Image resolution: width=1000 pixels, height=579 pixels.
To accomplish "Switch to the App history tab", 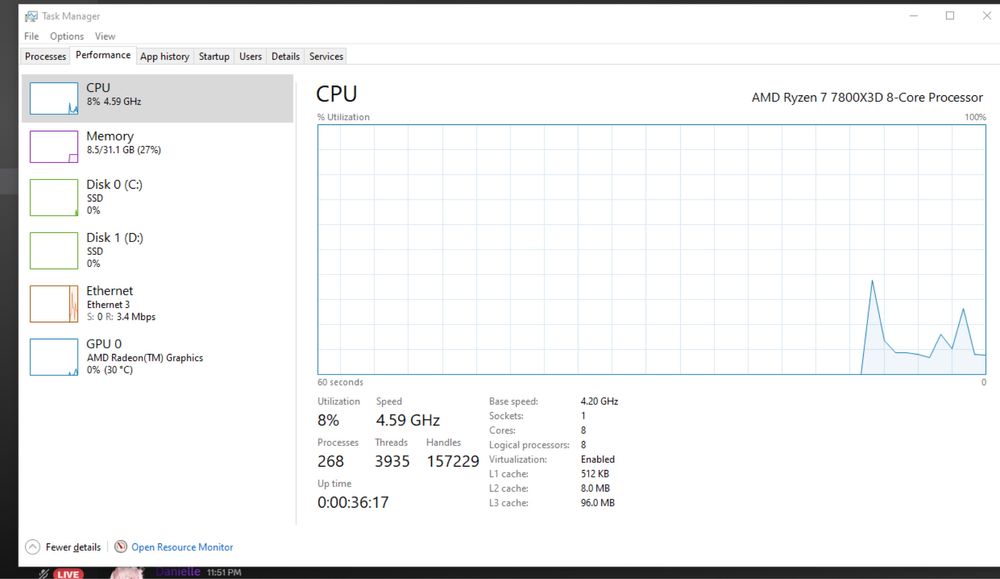I will coord(164,57).
